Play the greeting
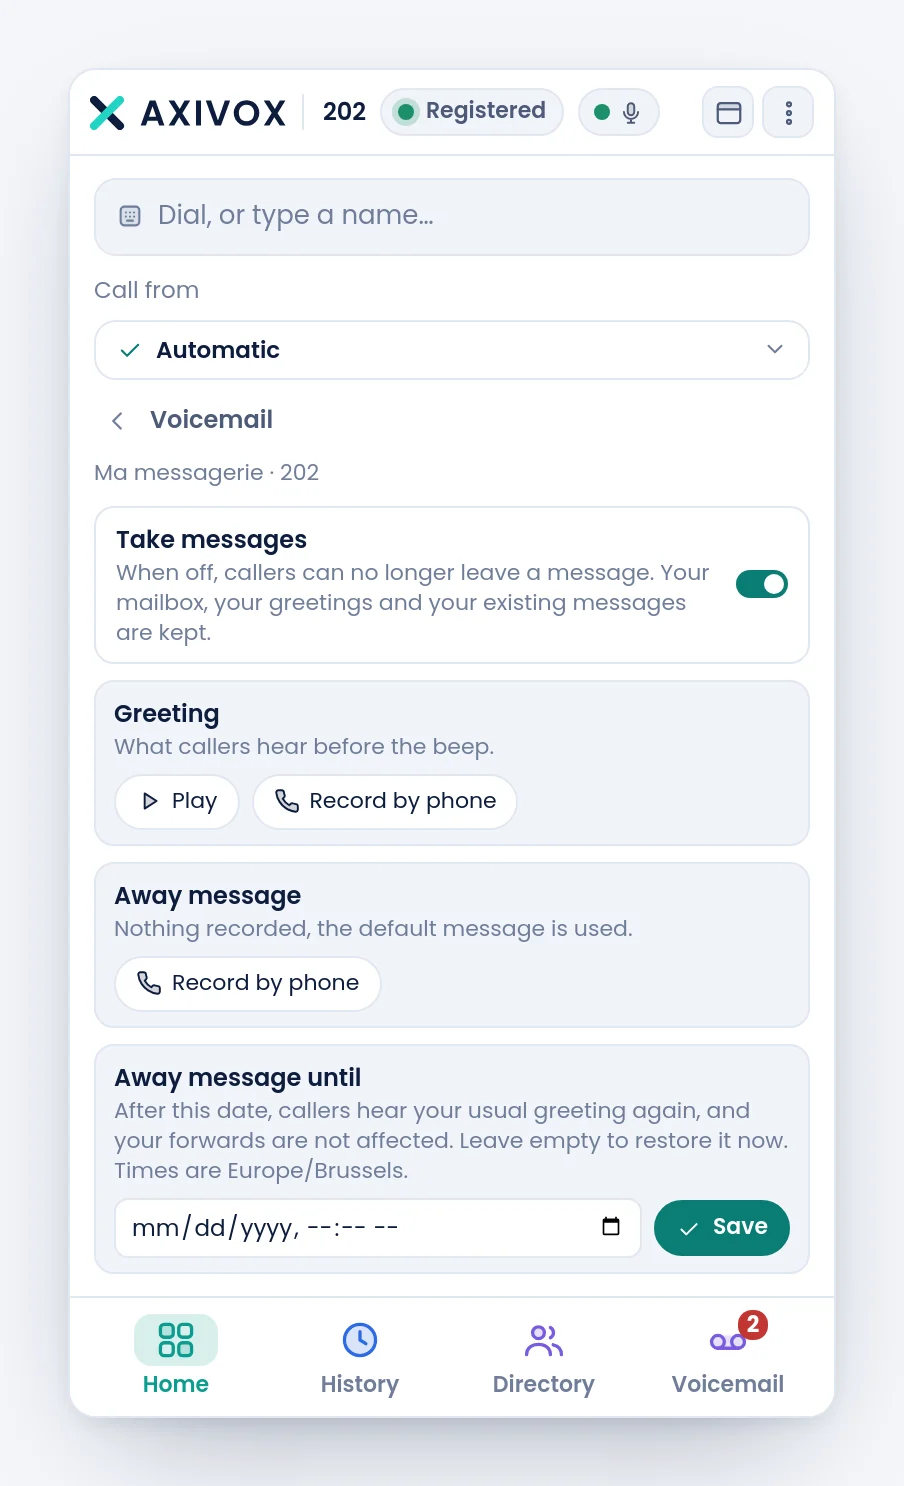Viewport: 904px width, 1486px height. pyautogui.click(x=177, y=802)
